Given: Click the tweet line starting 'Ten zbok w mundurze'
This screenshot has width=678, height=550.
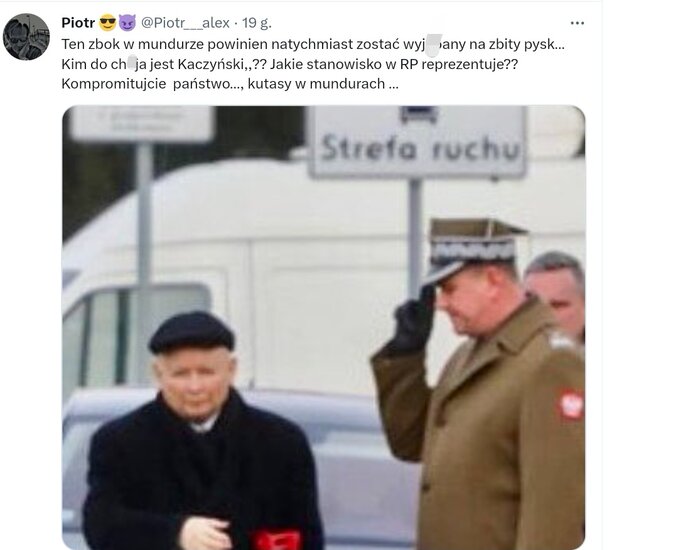Looking at the screenshot, I should (313, 44).
